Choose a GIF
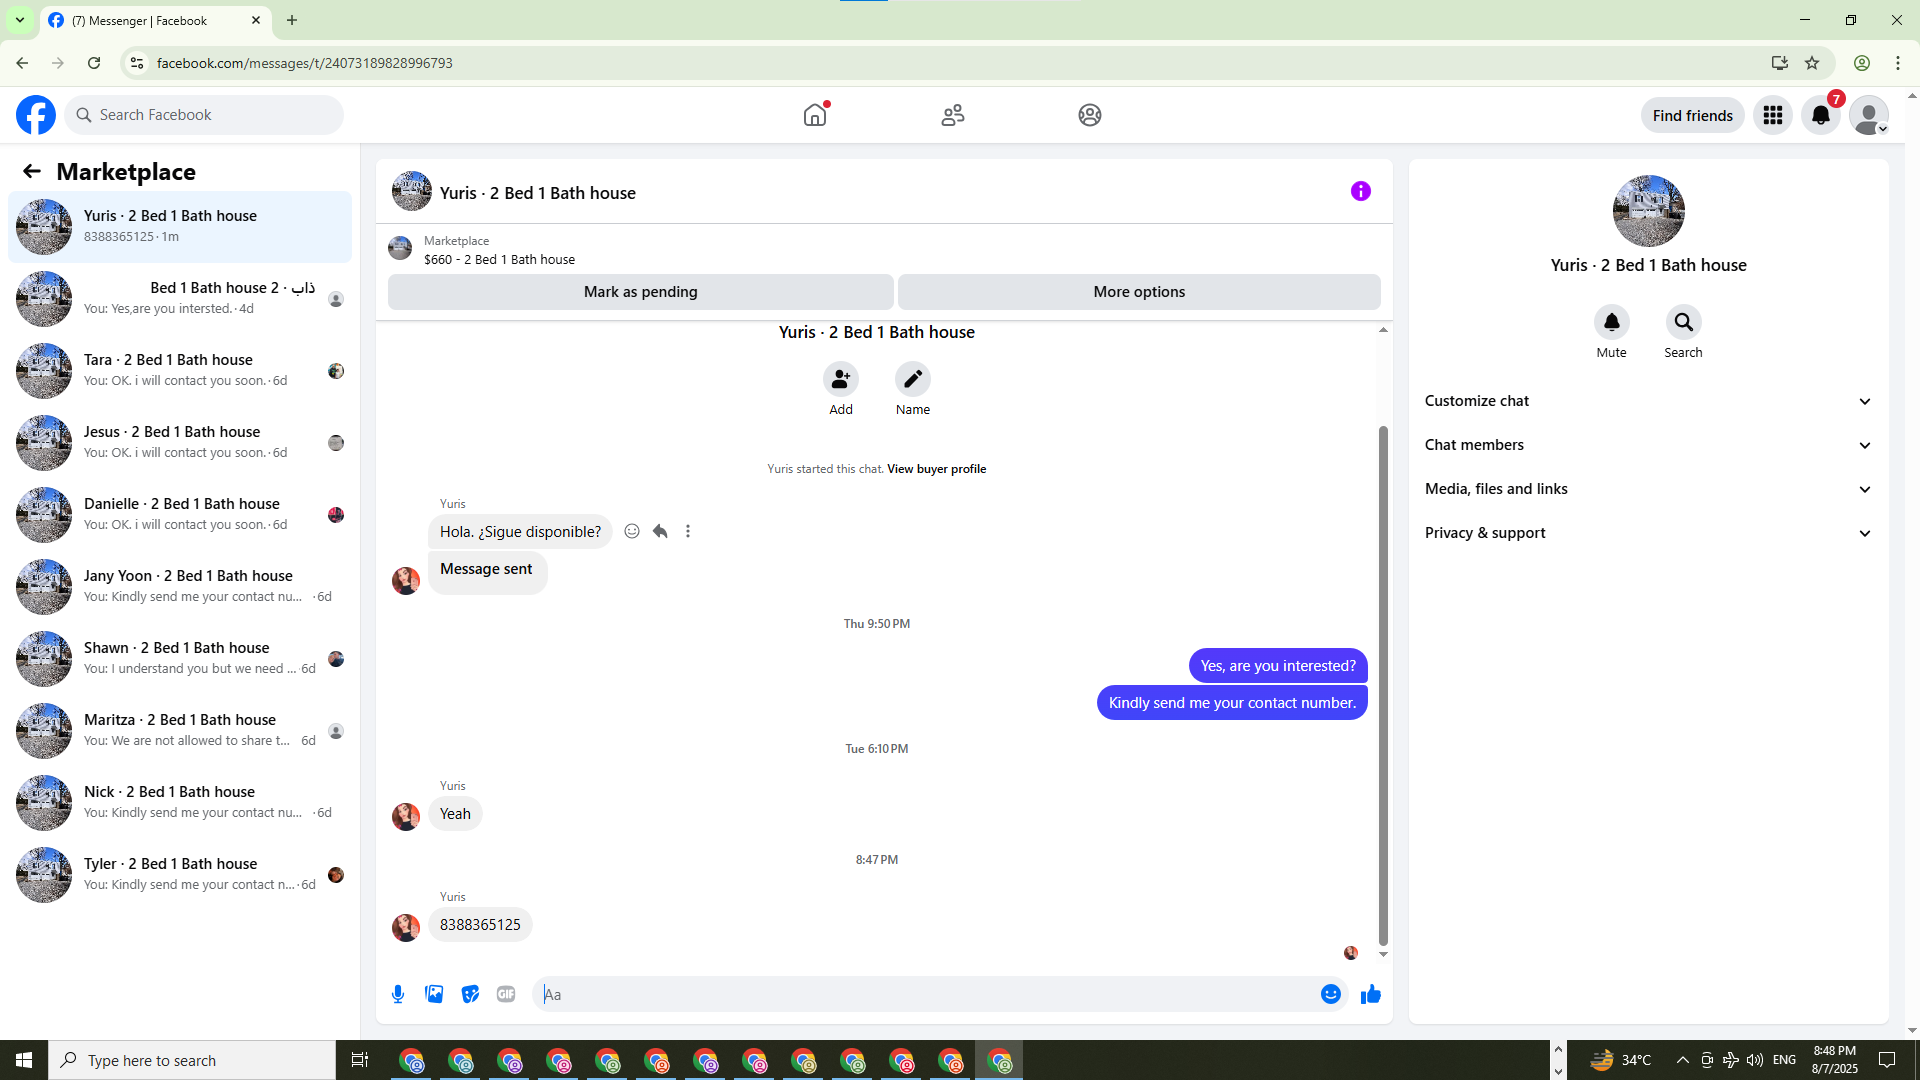 tap(506, 994)
